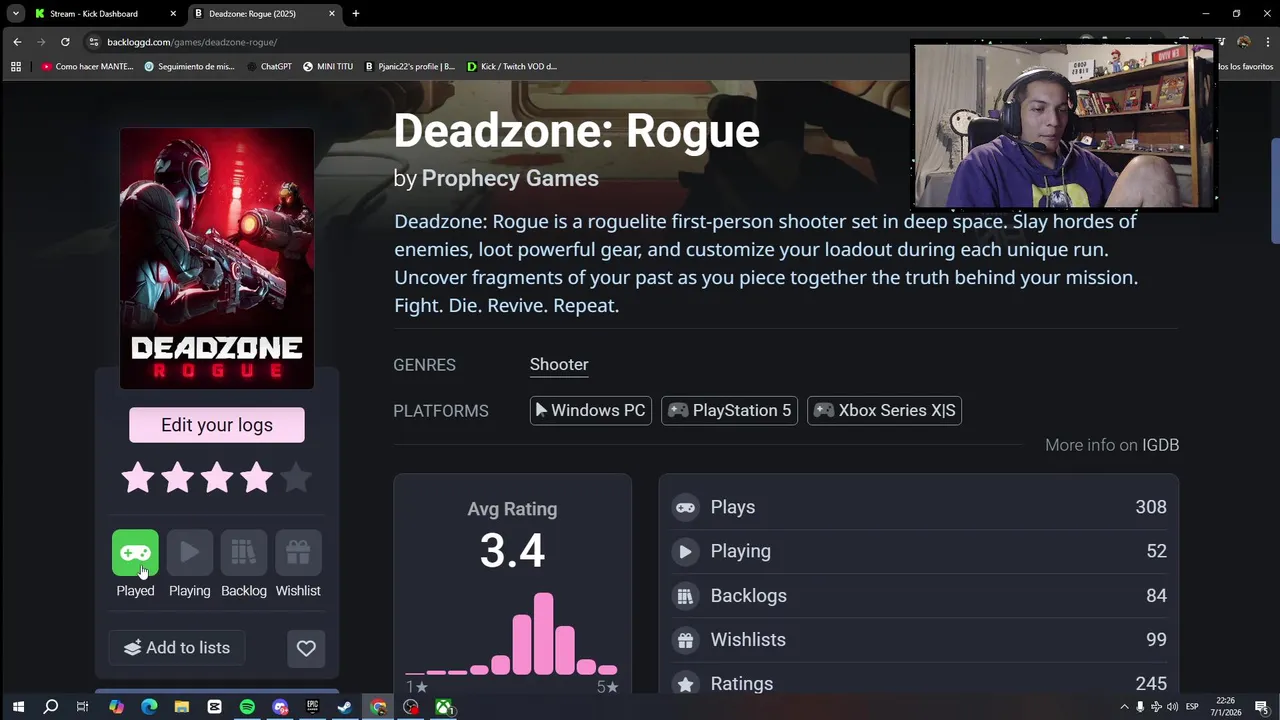The height and width of the screenshot is (720, 1280).
Task: Open OBS Studio from taskbar
Action: (411, 707)
